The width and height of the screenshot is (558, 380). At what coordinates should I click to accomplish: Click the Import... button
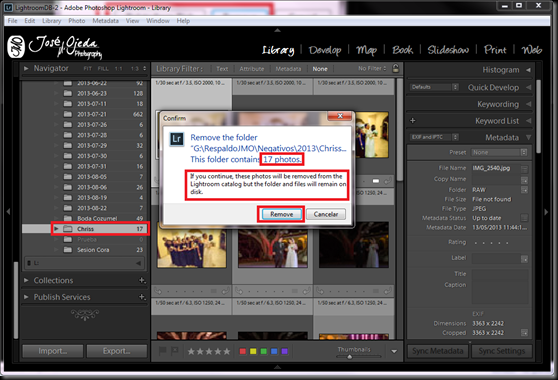point(53,351)
